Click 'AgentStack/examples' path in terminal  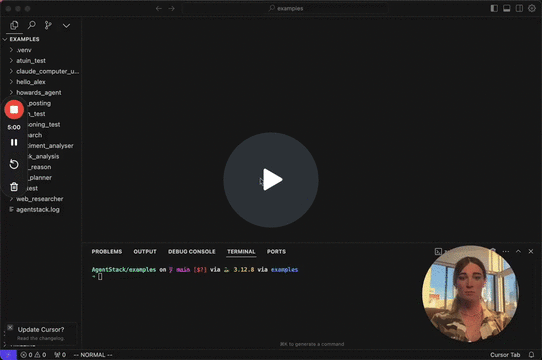(x=124, y=270)
